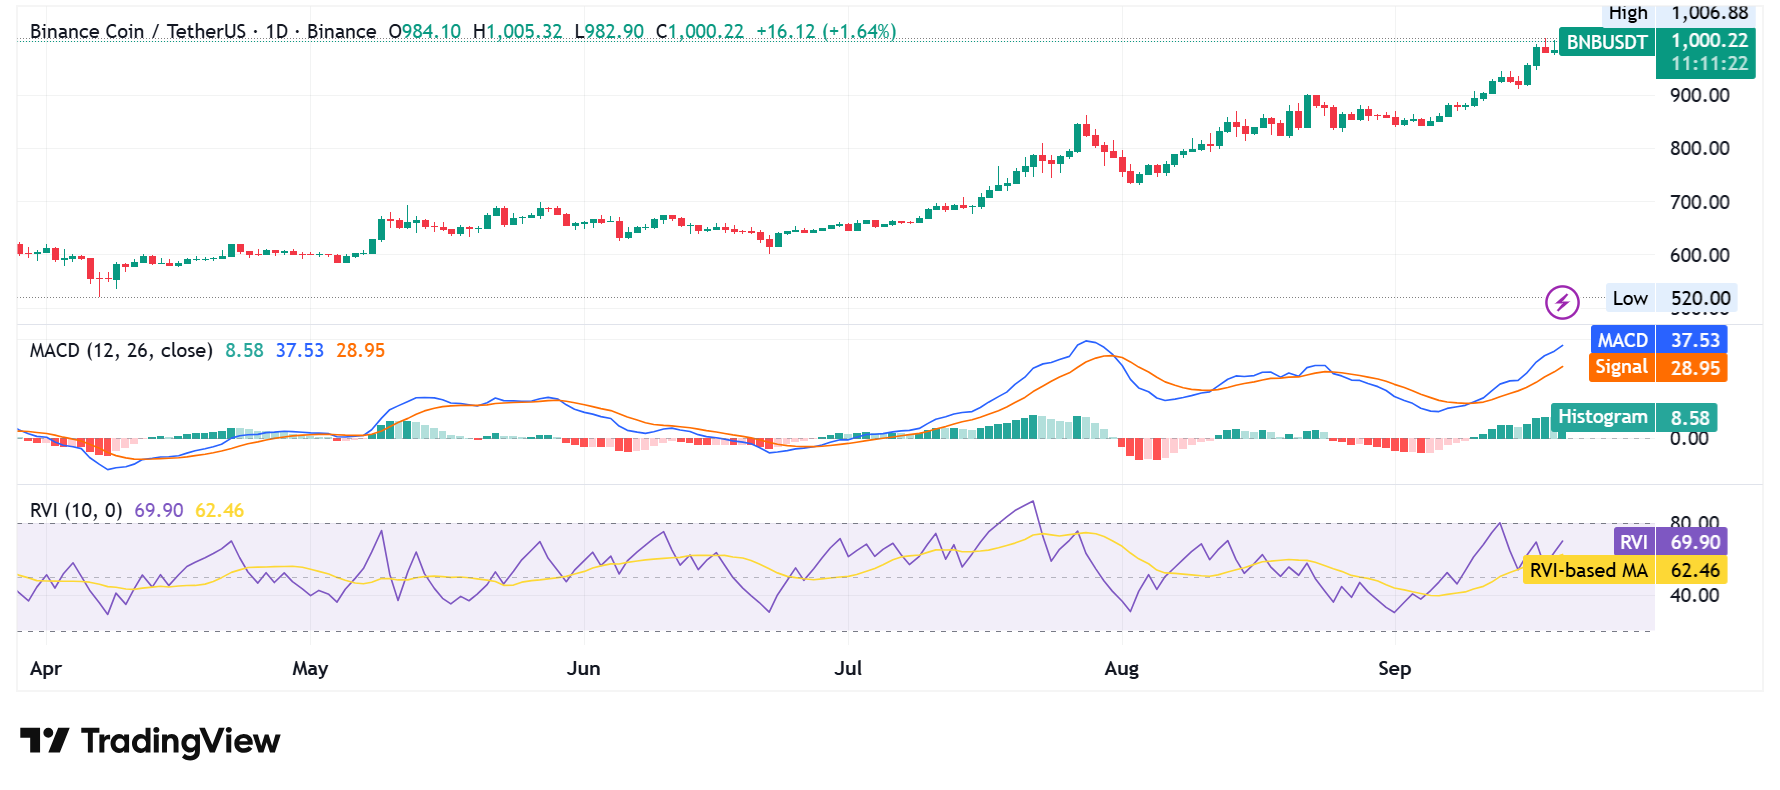Click the 600.00 price axis label
Image resolution: width=1780 pixels, height=790 pixels.
click(x=1700, y=255)
